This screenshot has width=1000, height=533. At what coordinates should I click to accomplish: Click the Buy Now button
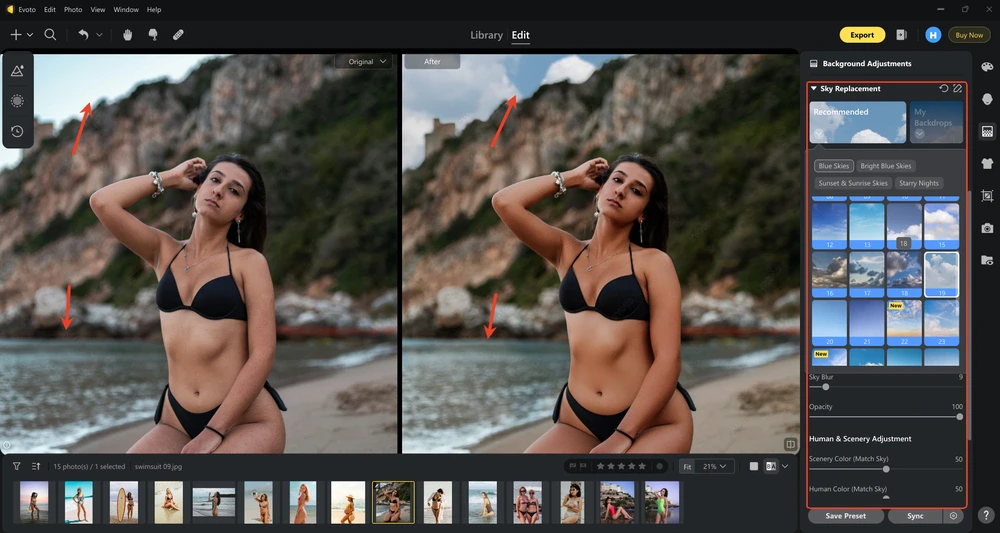(x=969, y=35)
